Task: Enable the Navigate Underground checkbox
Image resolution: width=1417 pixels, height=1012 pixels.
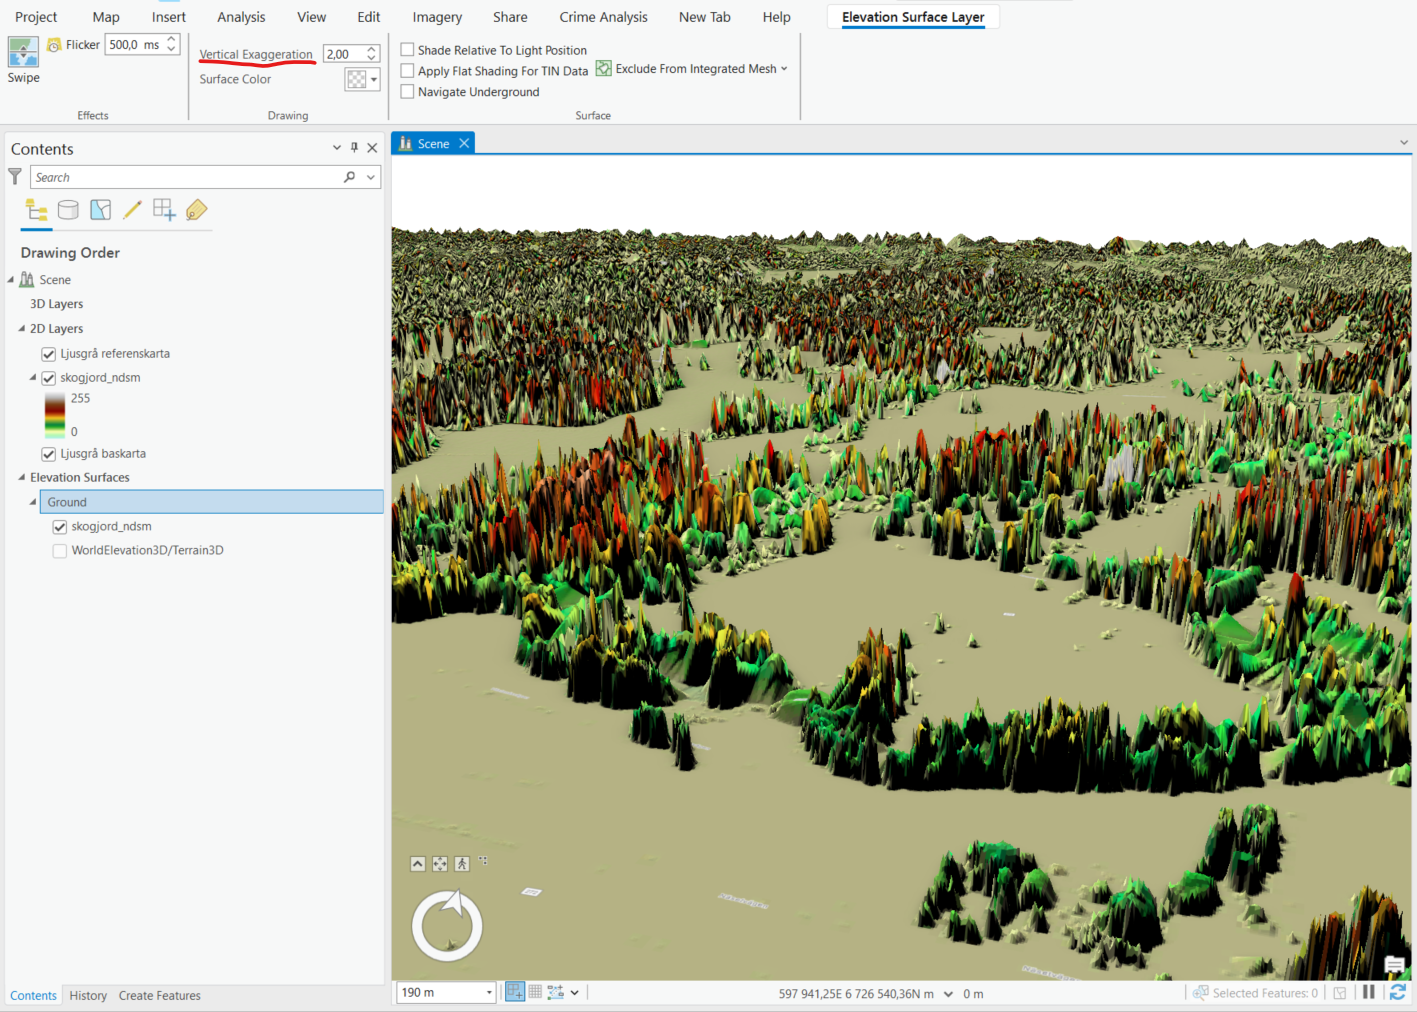Action: click(x=407, y=91)
